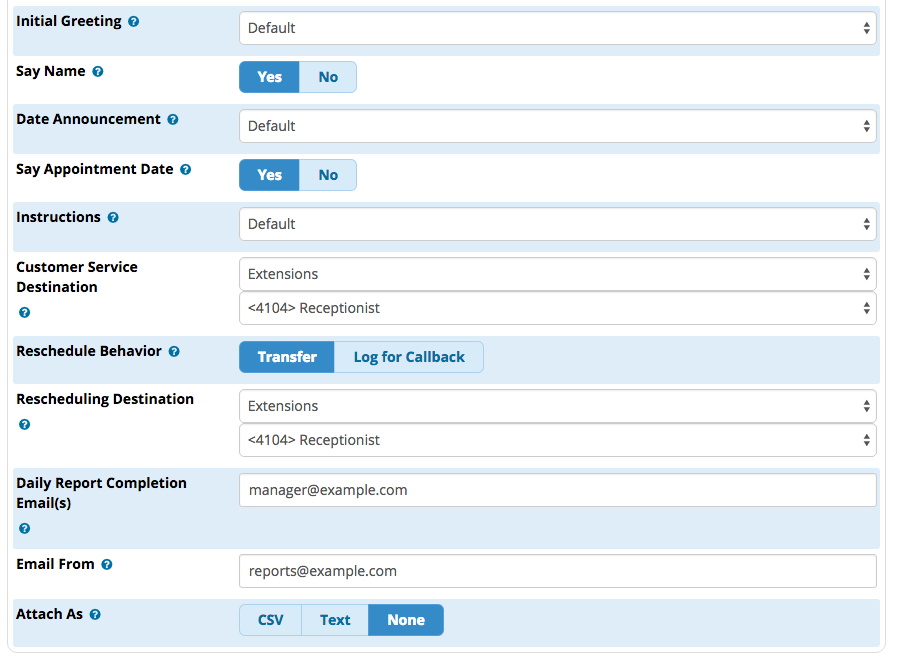Open the Date Announcement dropdown

(558, 126)
